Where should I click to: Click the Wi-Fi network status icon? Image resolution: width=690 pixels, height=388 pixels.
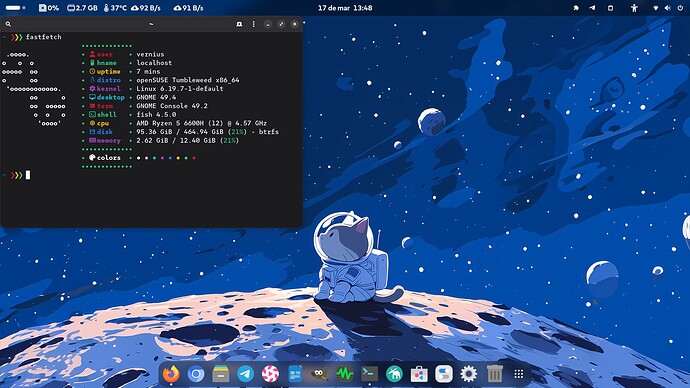[656, 8]
